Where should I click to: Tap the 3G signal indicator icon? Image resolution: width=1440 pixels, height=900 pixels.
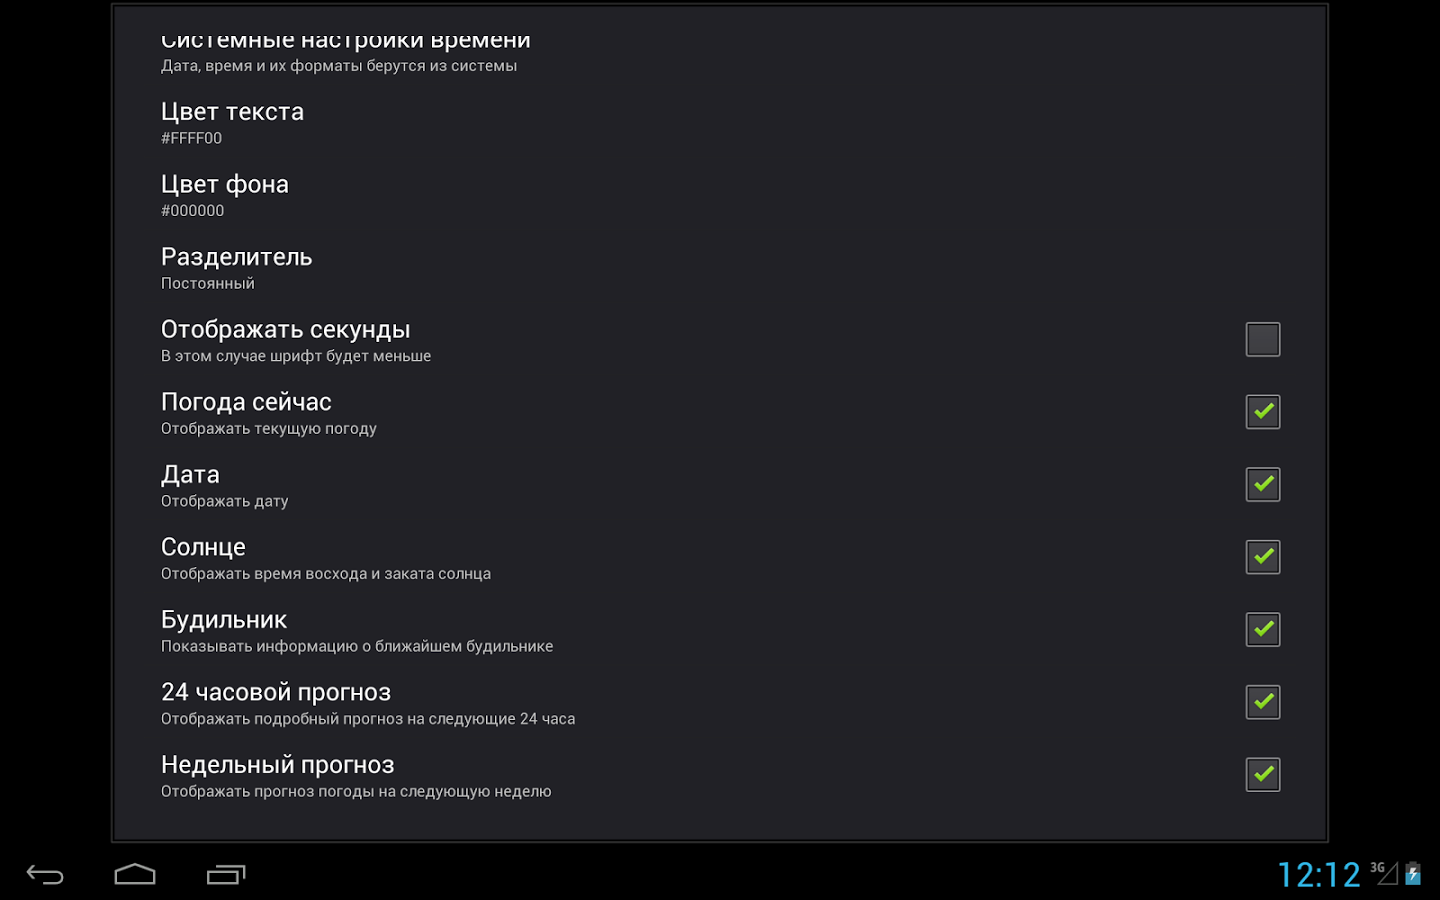[1384, 873]
